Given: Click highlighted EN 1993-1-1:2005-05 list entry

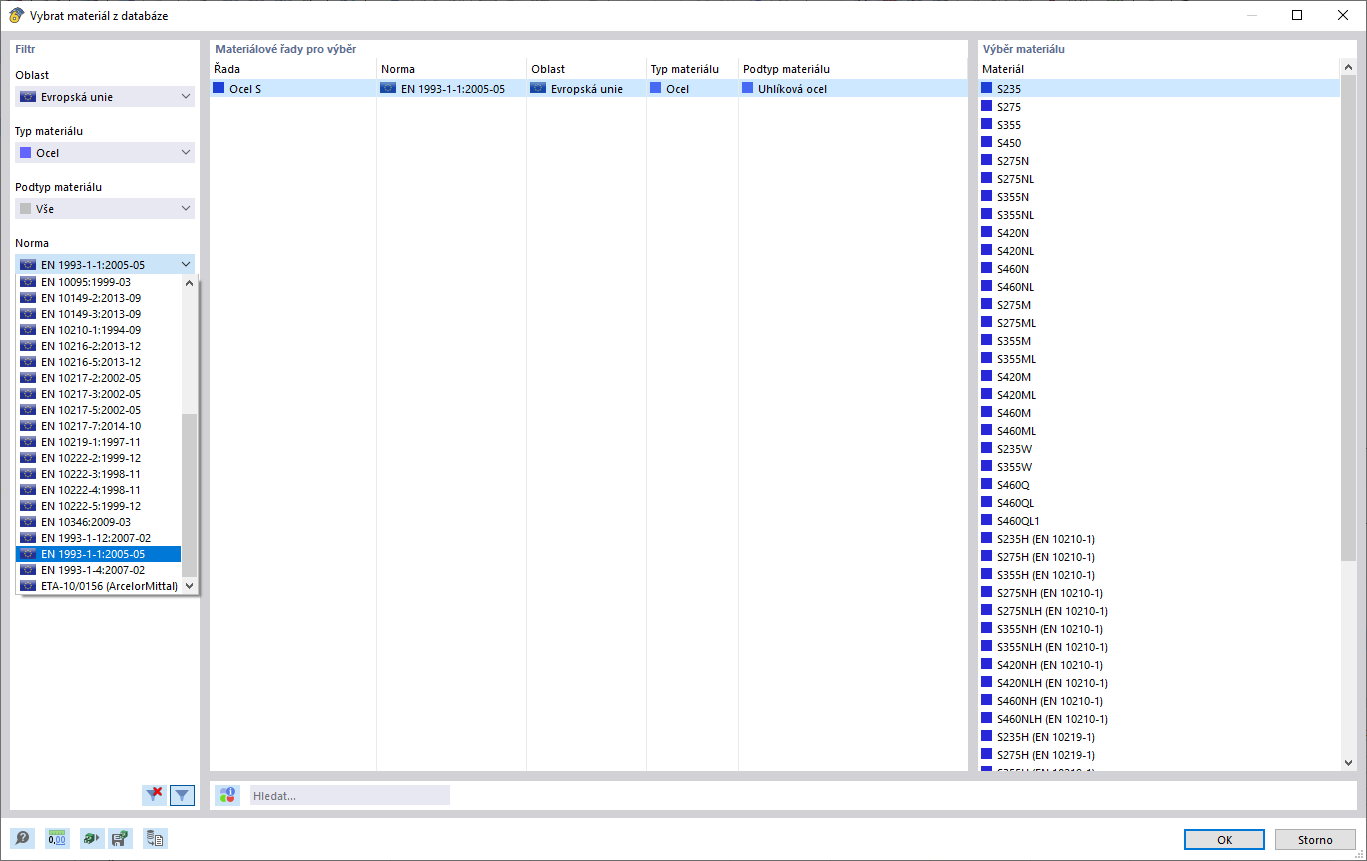Looking at the screenshot, I should [99, 554].
